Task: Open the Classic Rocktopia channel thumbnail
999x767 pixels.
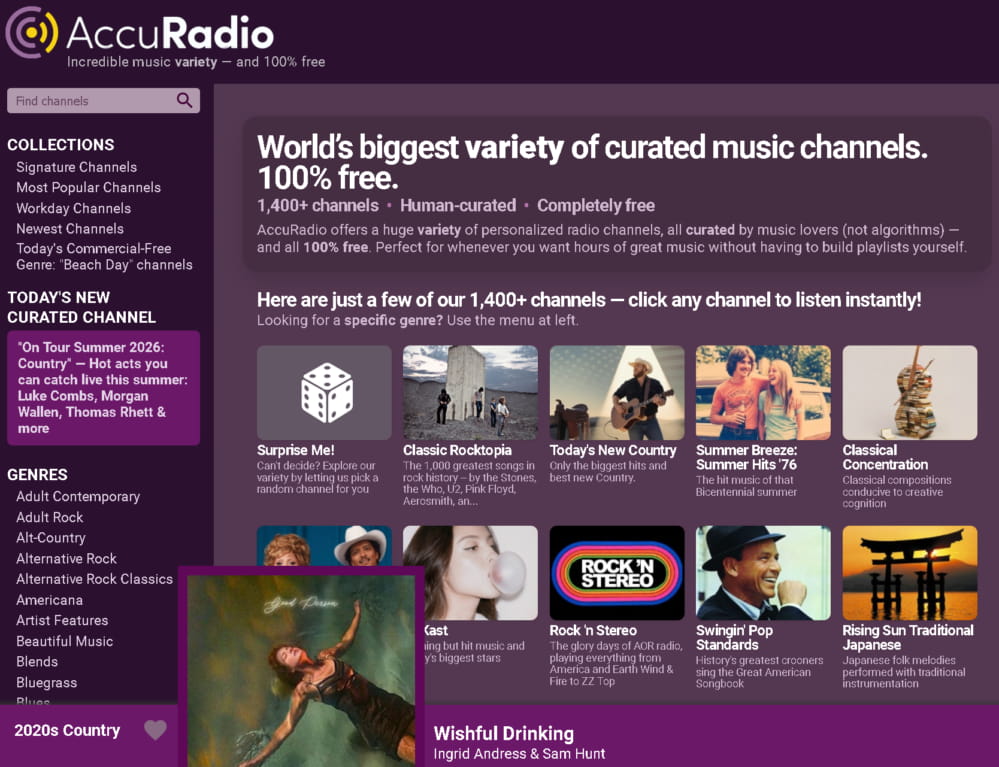Action: pyautogui.click(x=470, y=392)
